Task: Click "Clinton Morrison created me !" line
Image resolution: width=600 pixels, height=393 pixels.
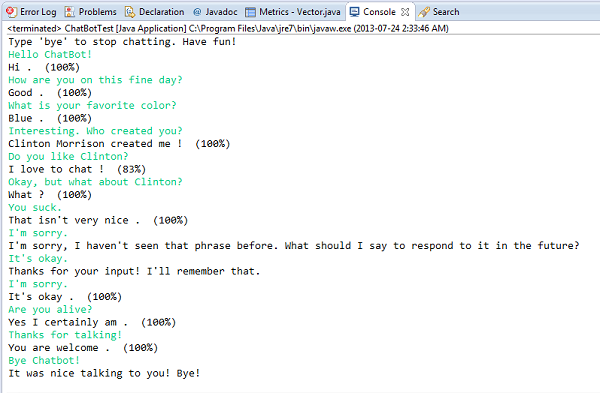Action: [x=119, y=144]
